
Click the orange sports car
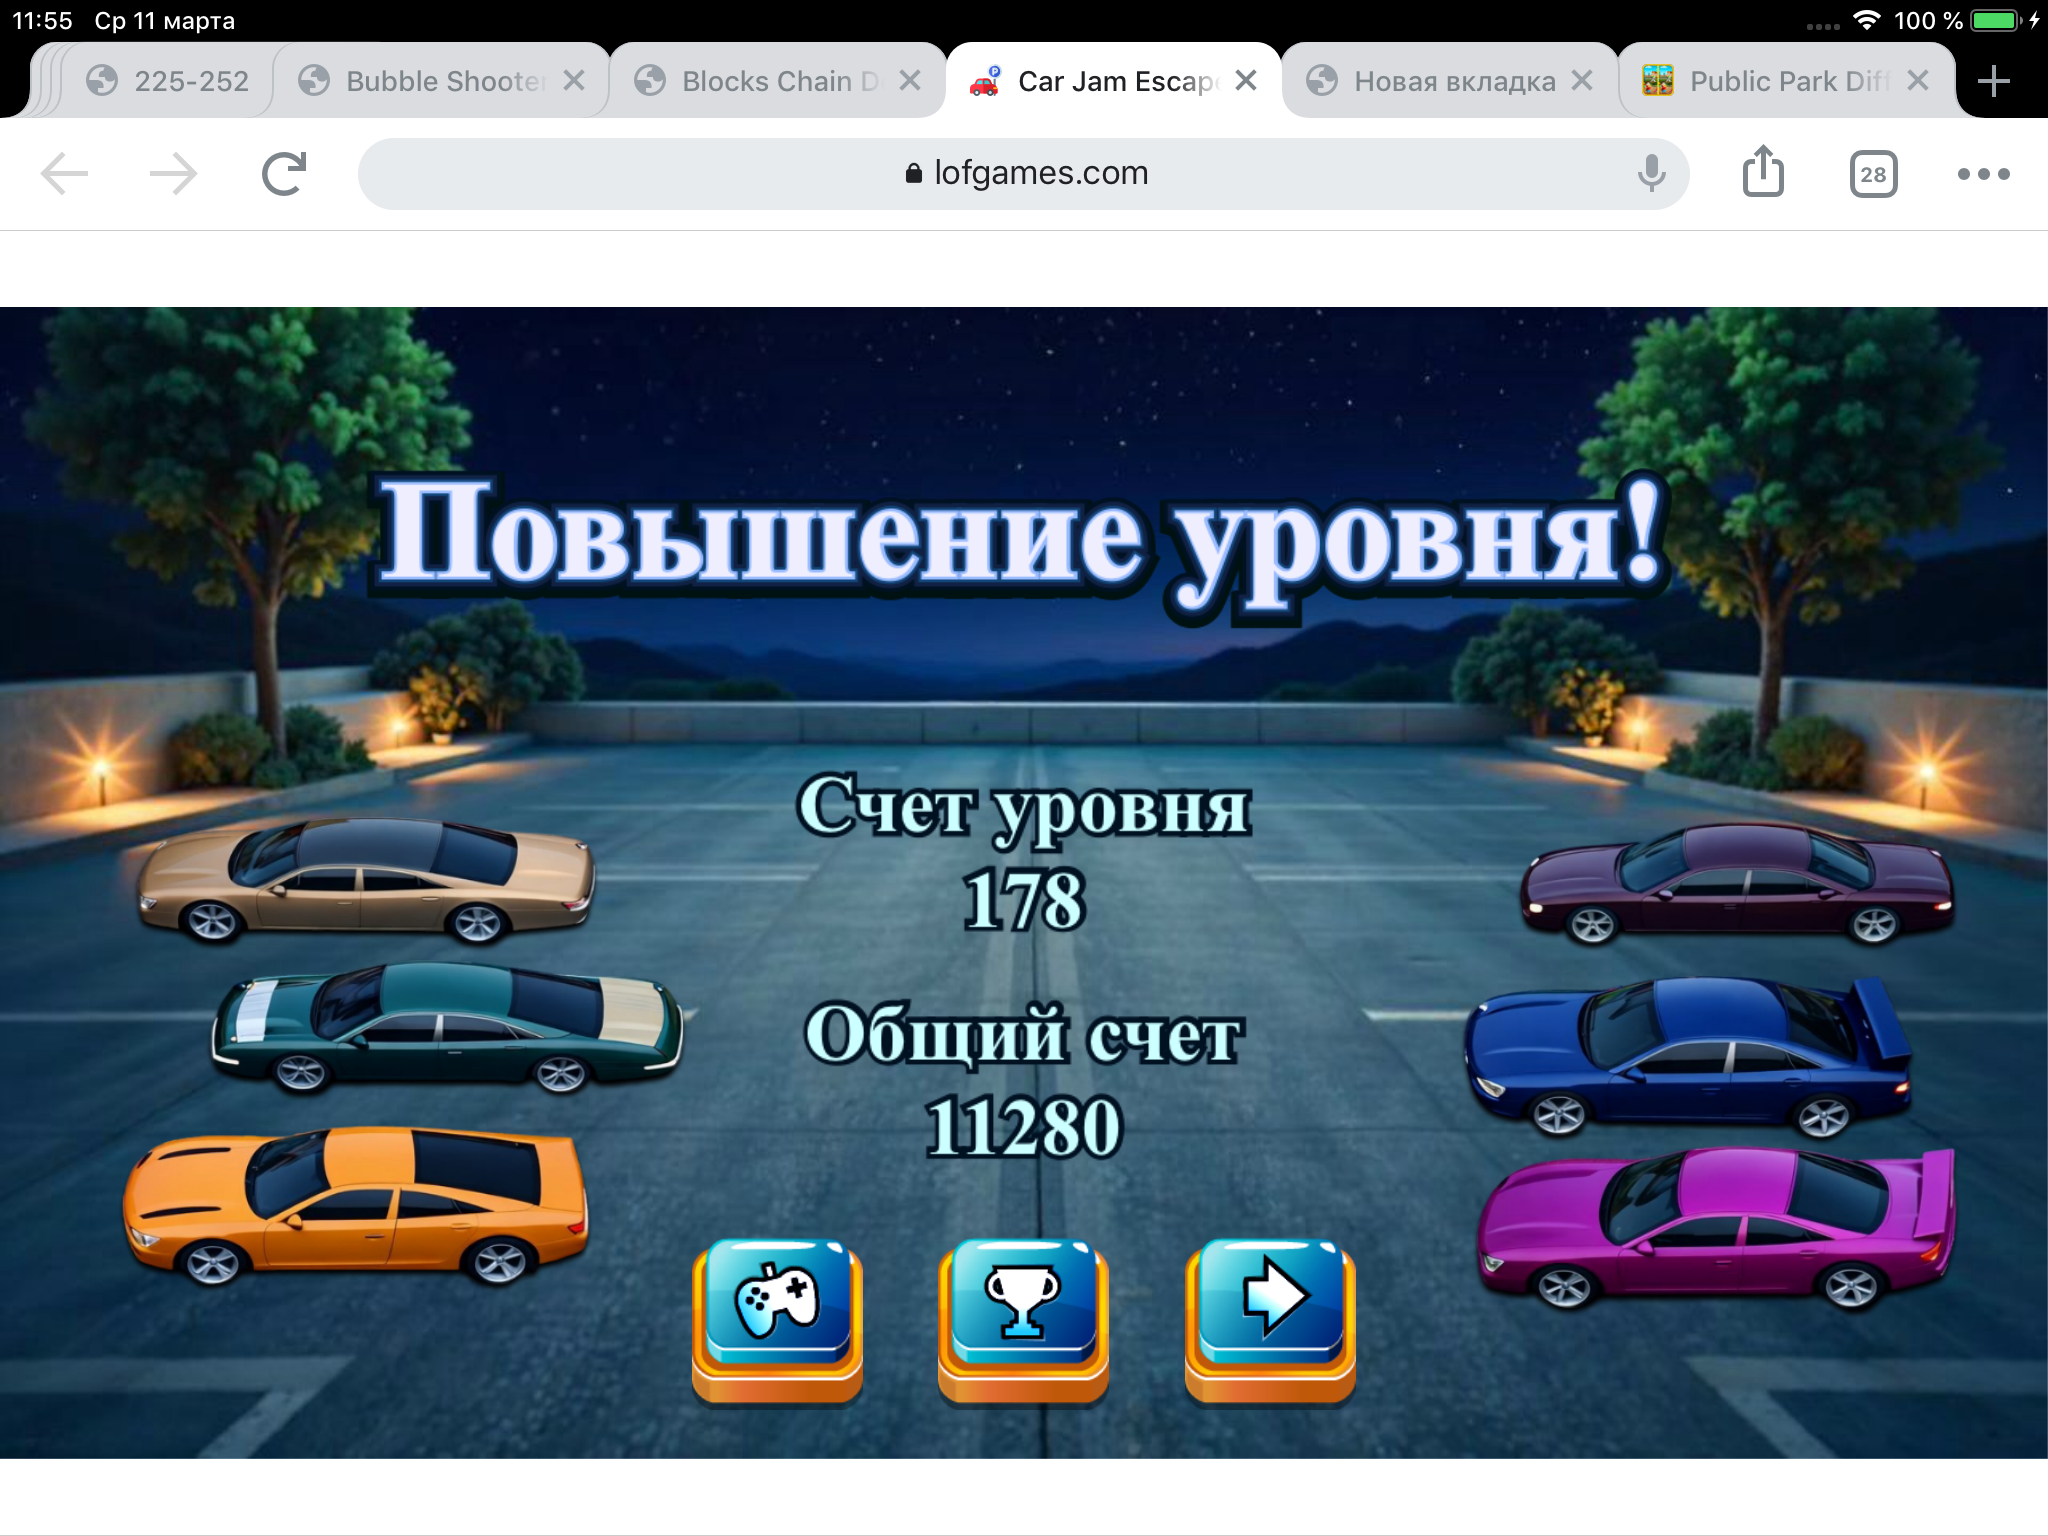(x=355, y=1205)
